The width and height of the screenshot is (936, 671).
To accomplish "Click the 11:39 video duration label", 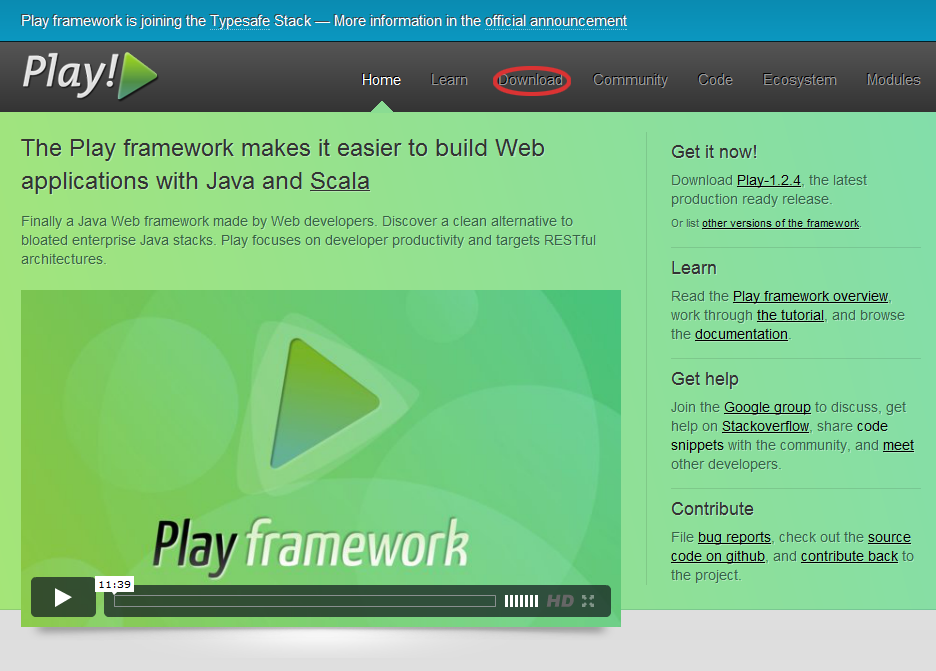I will click(x=115, y=584).
